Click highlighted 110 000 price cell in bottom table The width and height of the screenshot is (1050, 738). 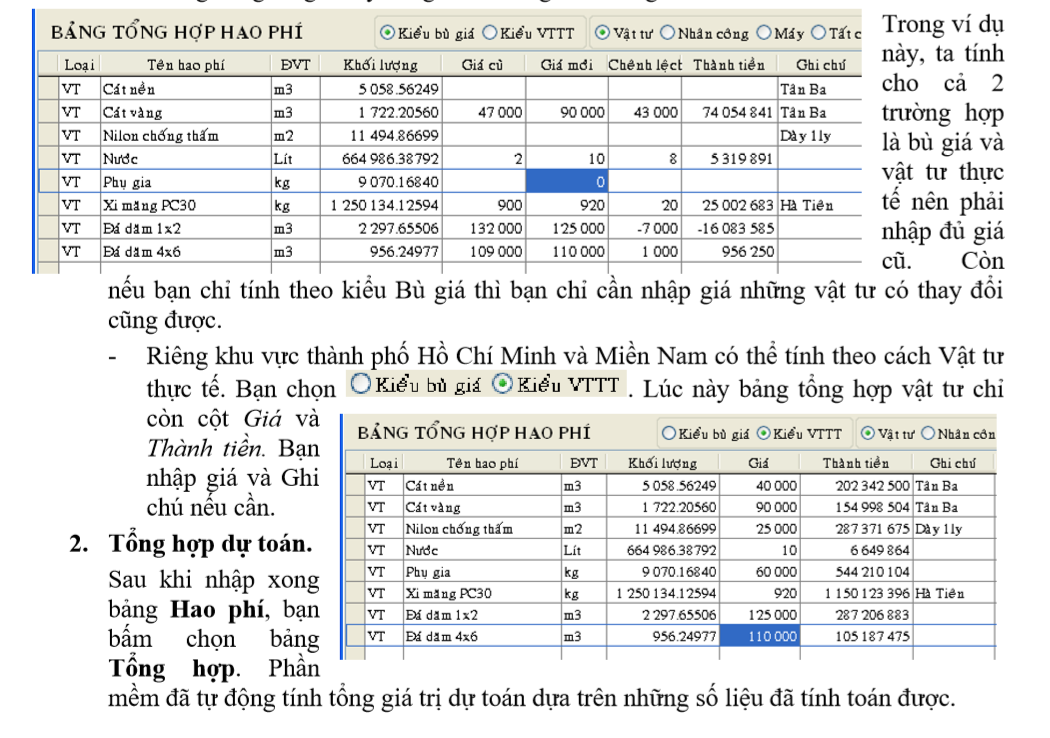coord(759,636)
